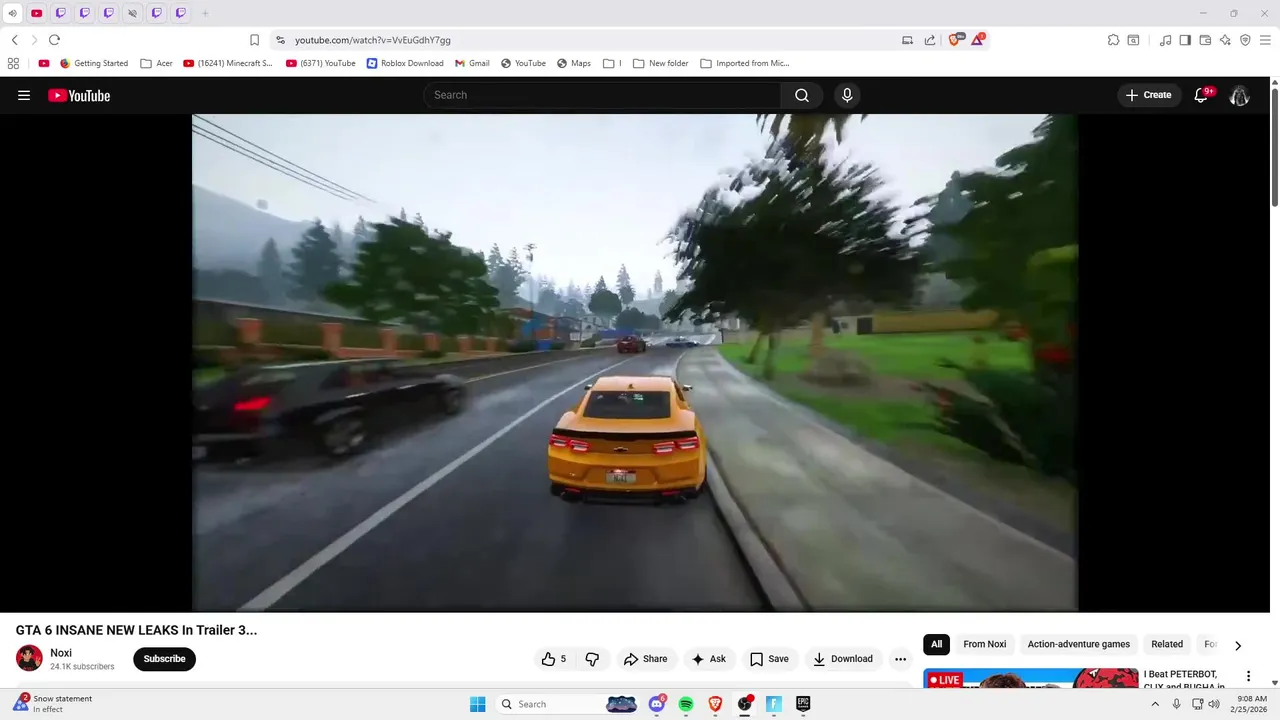Open Brave Shields lion icon
Viewport: 1280px width, 720px height.
pyautogui.click(x=955, y=40)
